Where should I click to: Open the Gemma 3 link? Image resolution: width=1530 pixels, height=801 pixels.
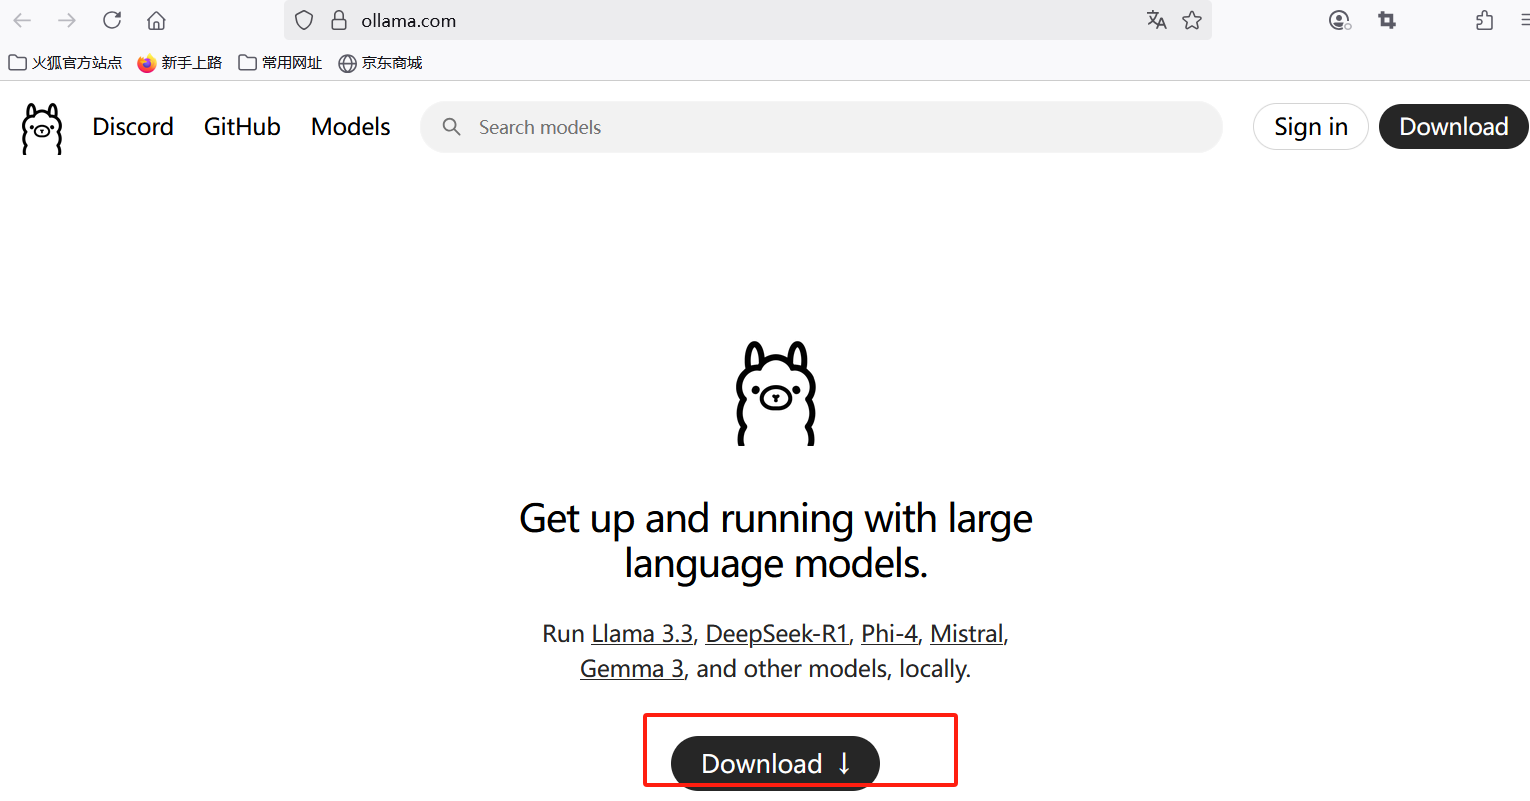tap(632, 669)
